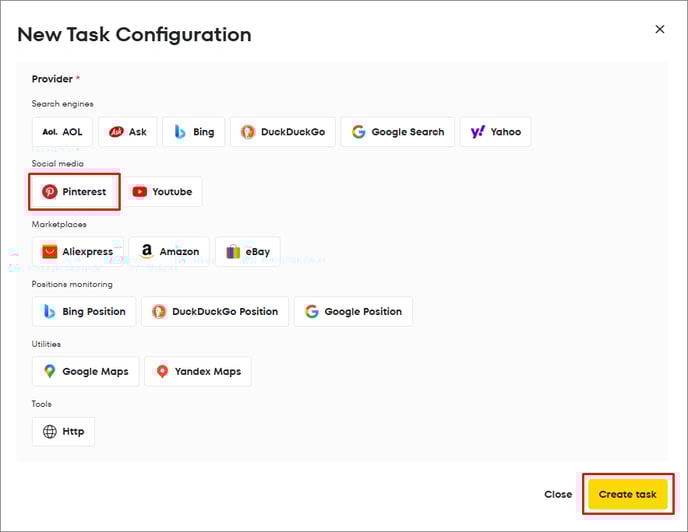Click the Create task button
Screen dimensions: 688x532
point(628,494)
